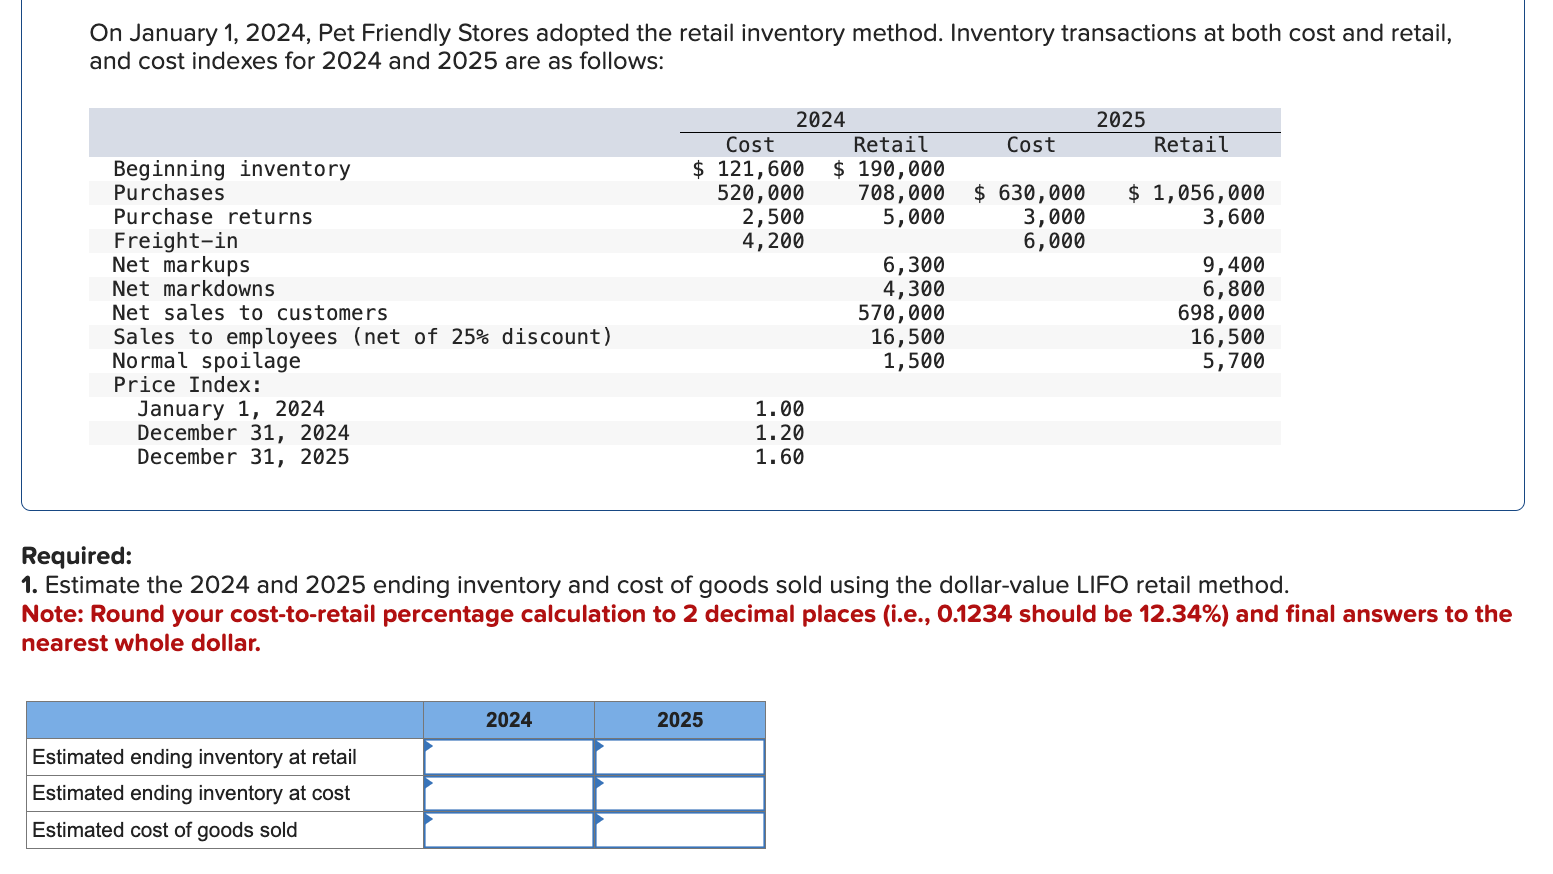
Task: Click the 2024 estimated ending inventory at cost field
Action: pos(509,793)
